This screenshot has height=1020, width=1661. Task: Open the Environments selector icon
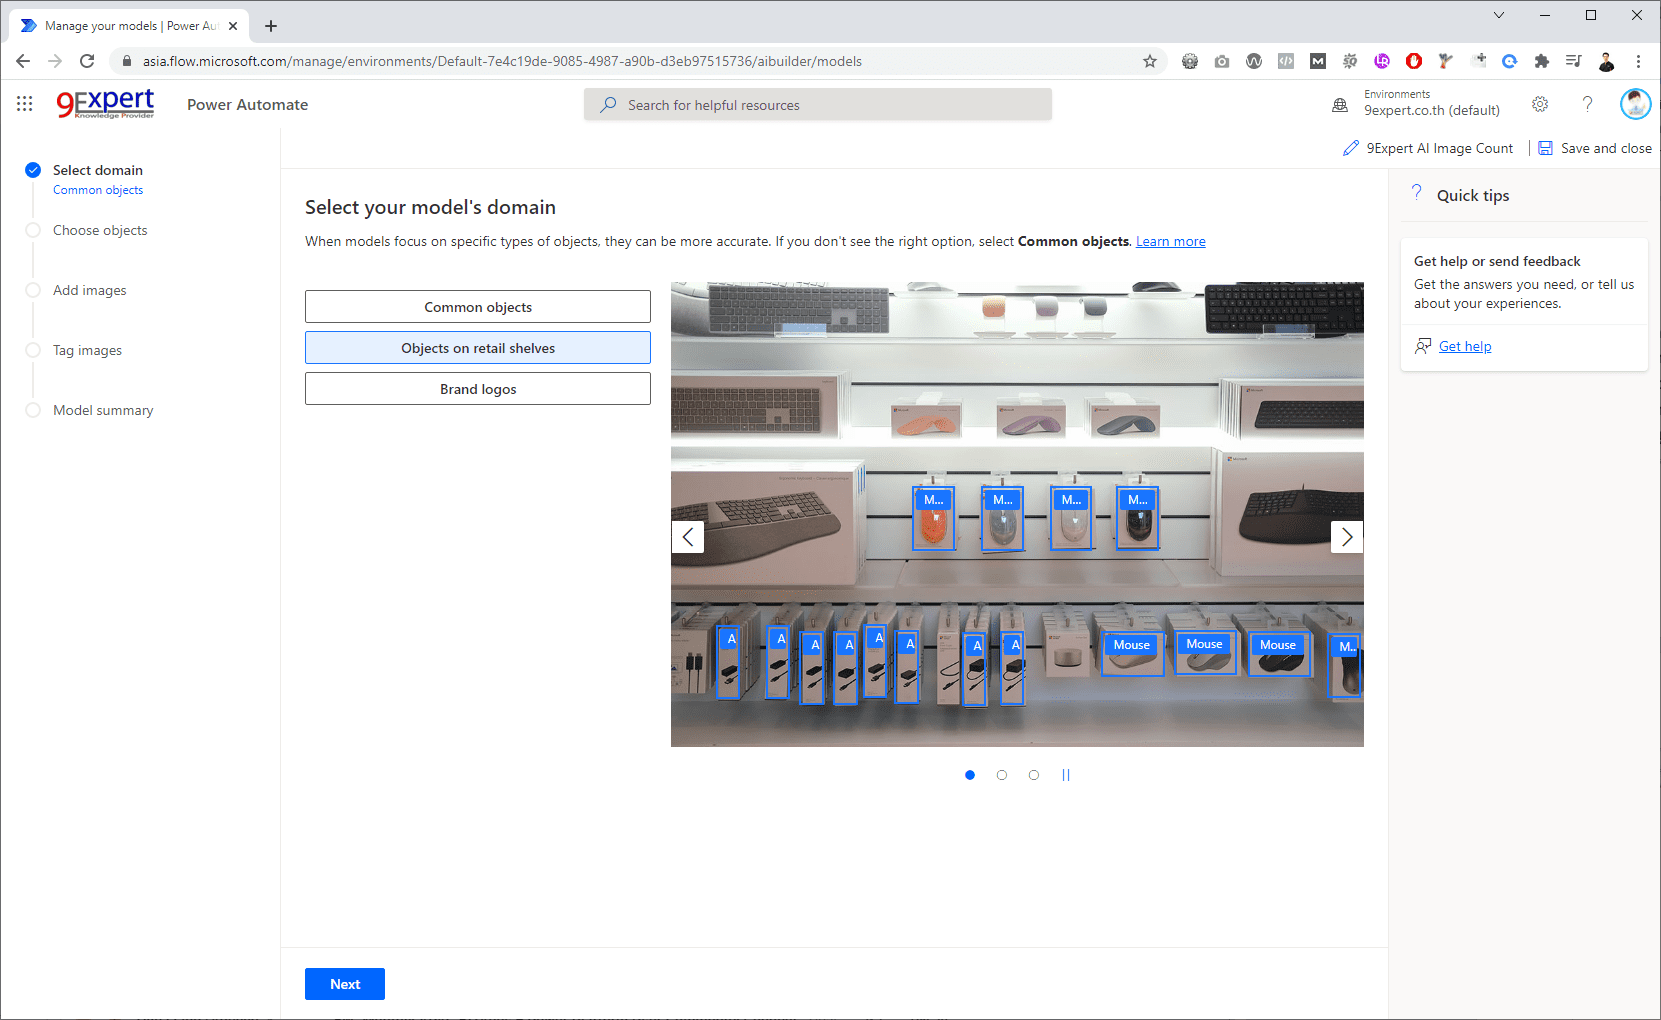coord(1339,104)
